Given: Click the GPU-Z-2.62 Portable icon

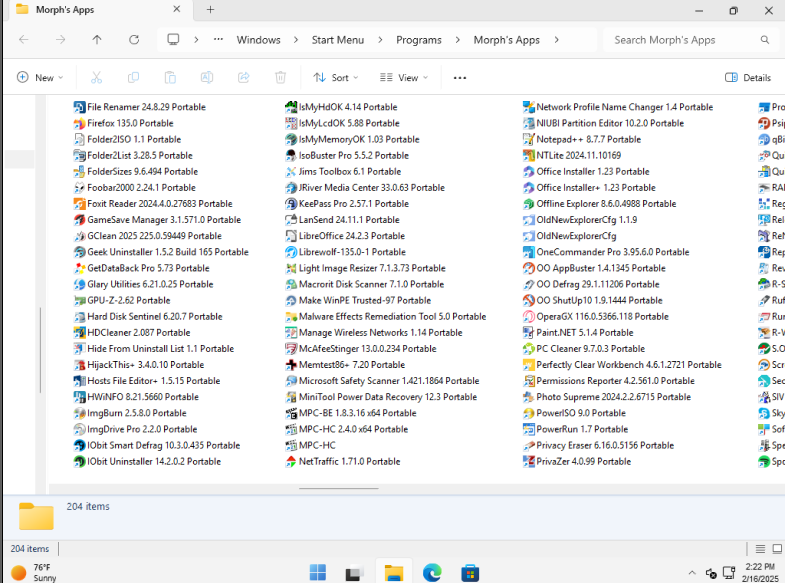Looking at the screenshot, I should tap(80, 300).
